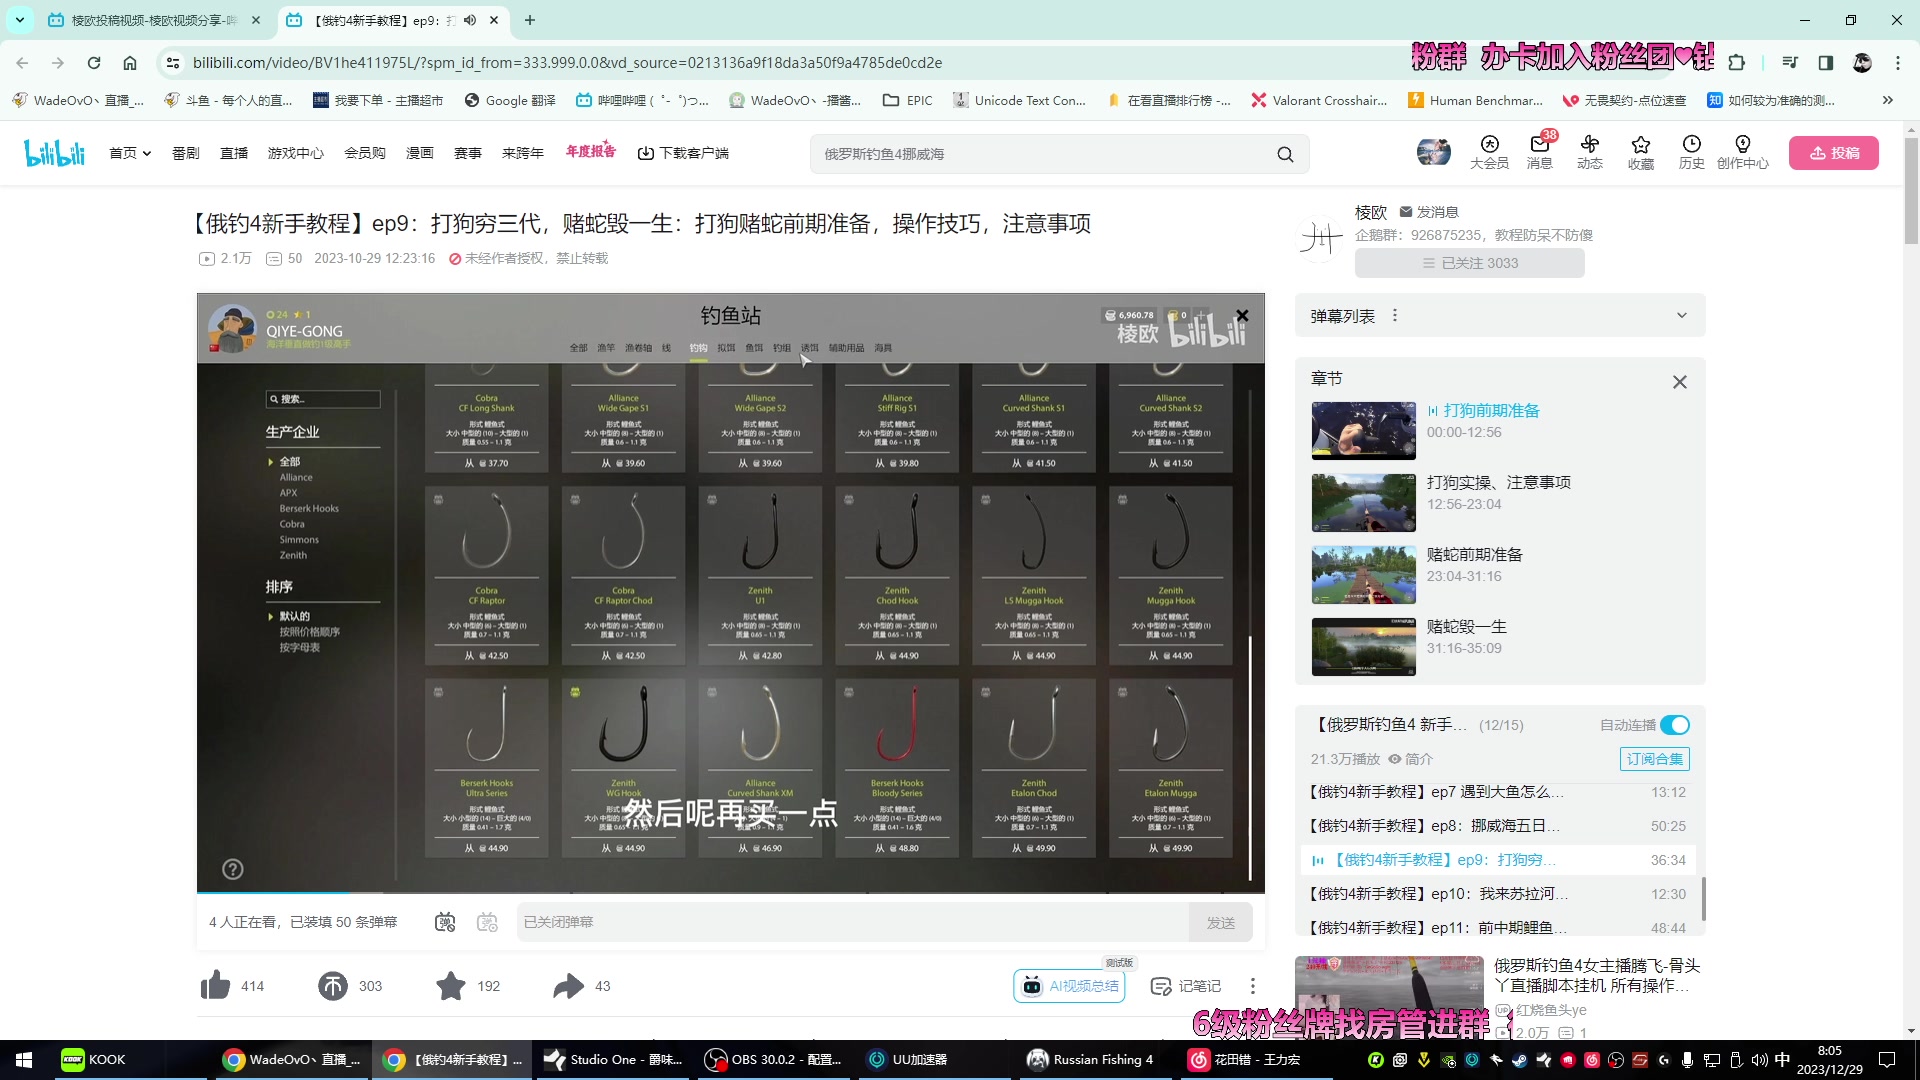
Task: Toggle 自动连播 autoplay switch
Action: pyautogui.click(x=1675, y=725)
